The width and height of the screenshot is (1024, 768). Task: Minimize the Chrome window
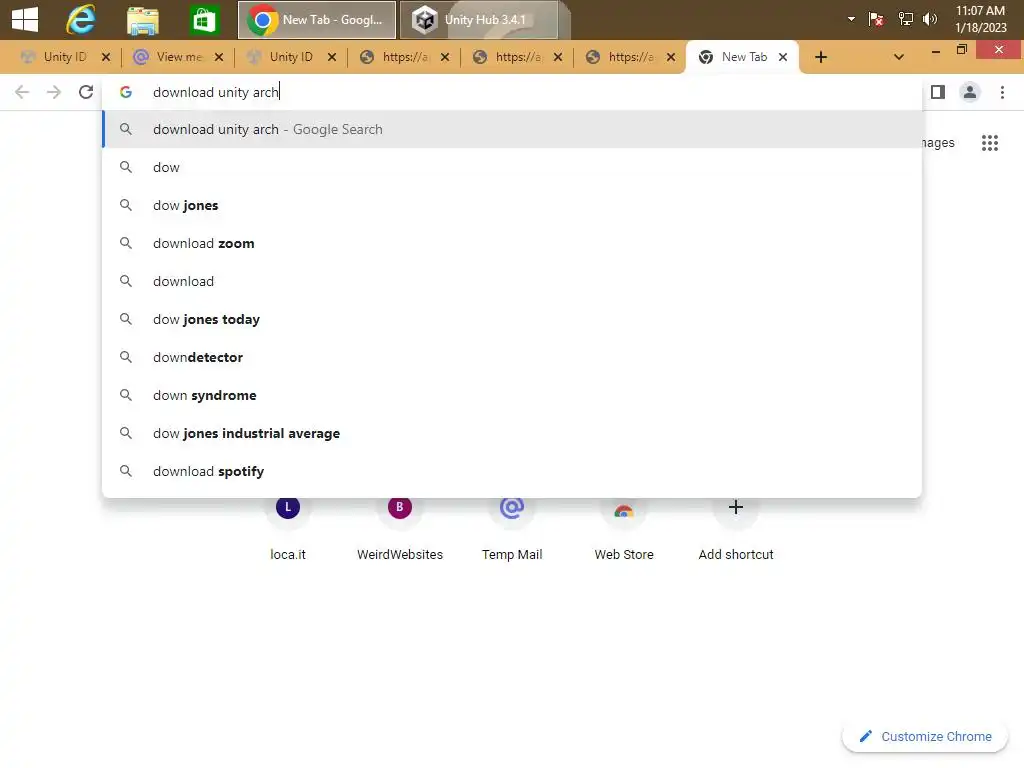click(x=936, y=50)
